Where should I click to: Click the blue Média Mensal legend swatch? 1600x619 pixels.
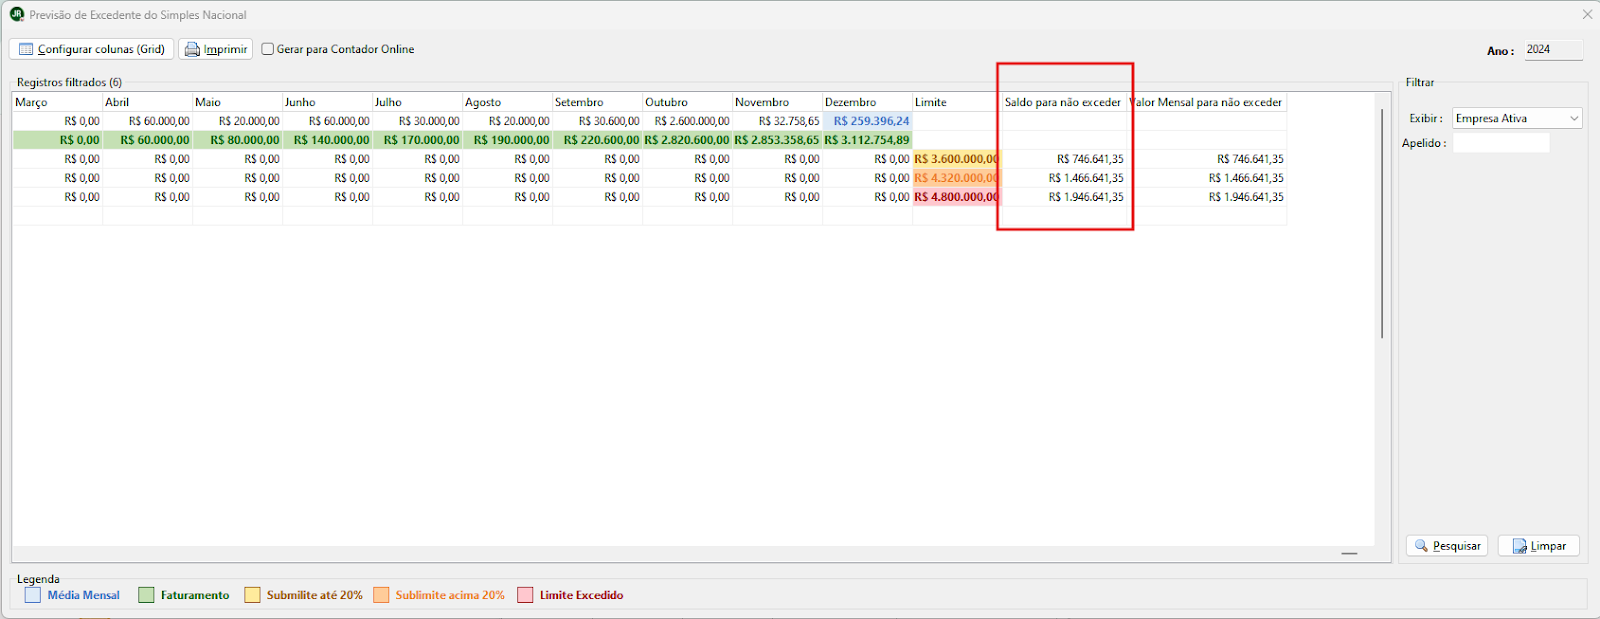pos(33,595)
